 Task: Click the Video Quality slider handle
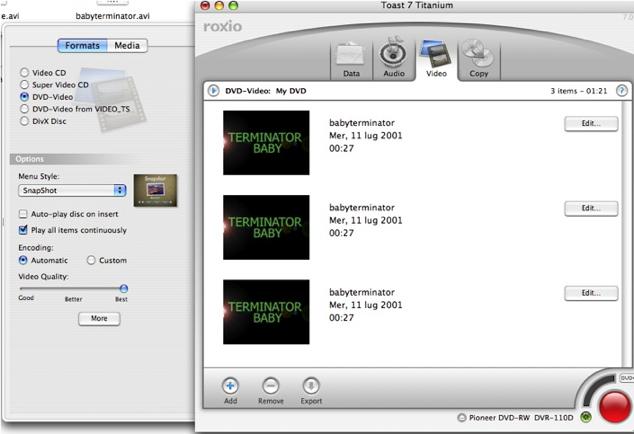pyautogui.click(x=124, y=288)
